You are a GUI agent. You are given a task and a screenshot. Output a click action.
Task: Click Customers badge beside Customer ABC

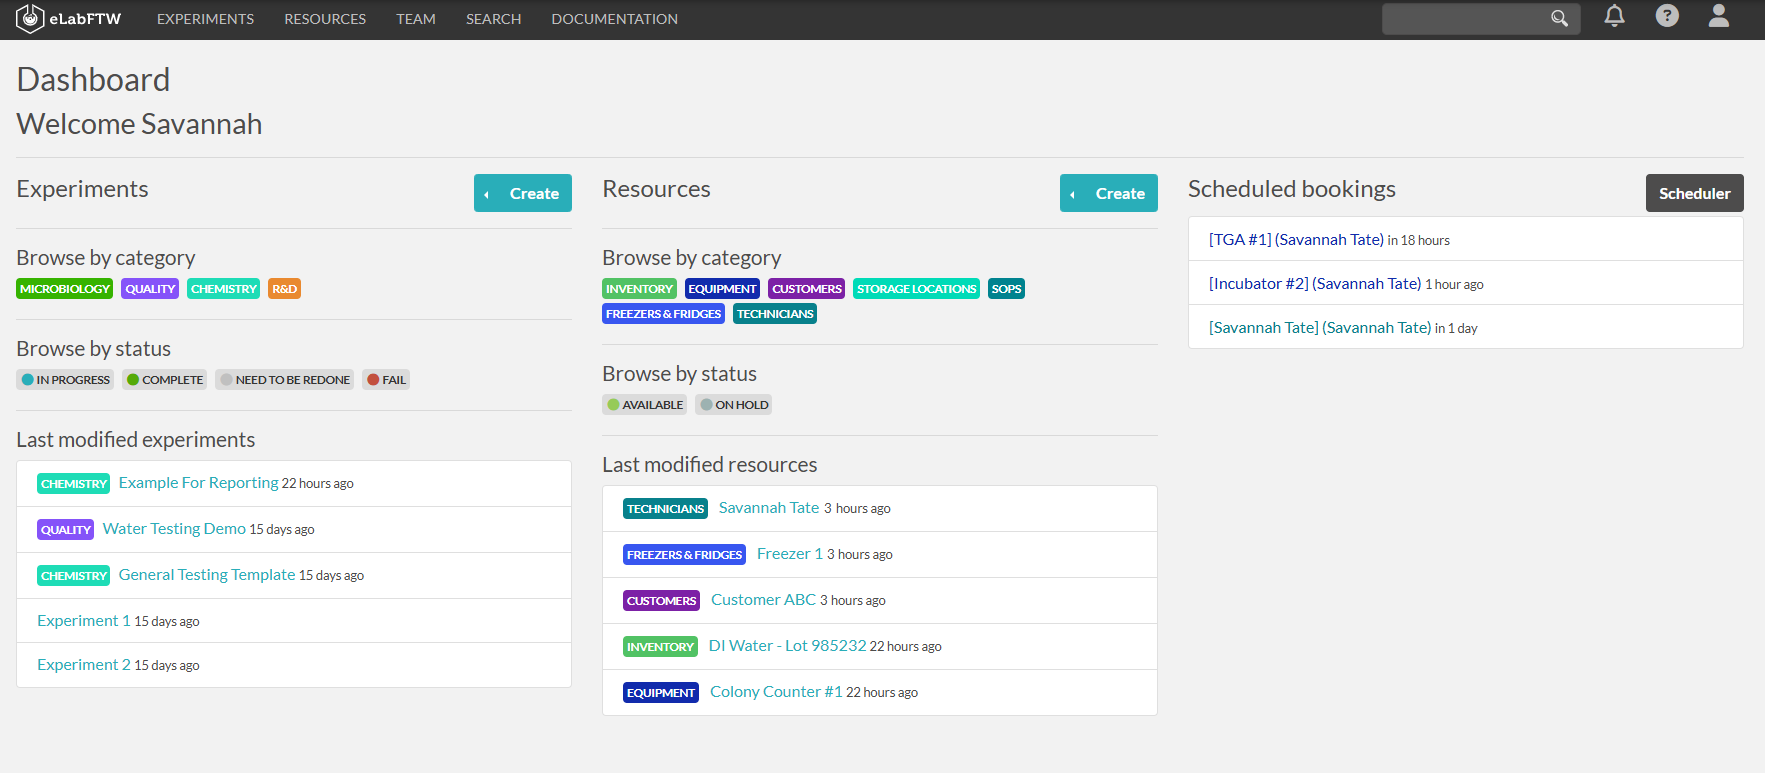click(x=661, y=601)
